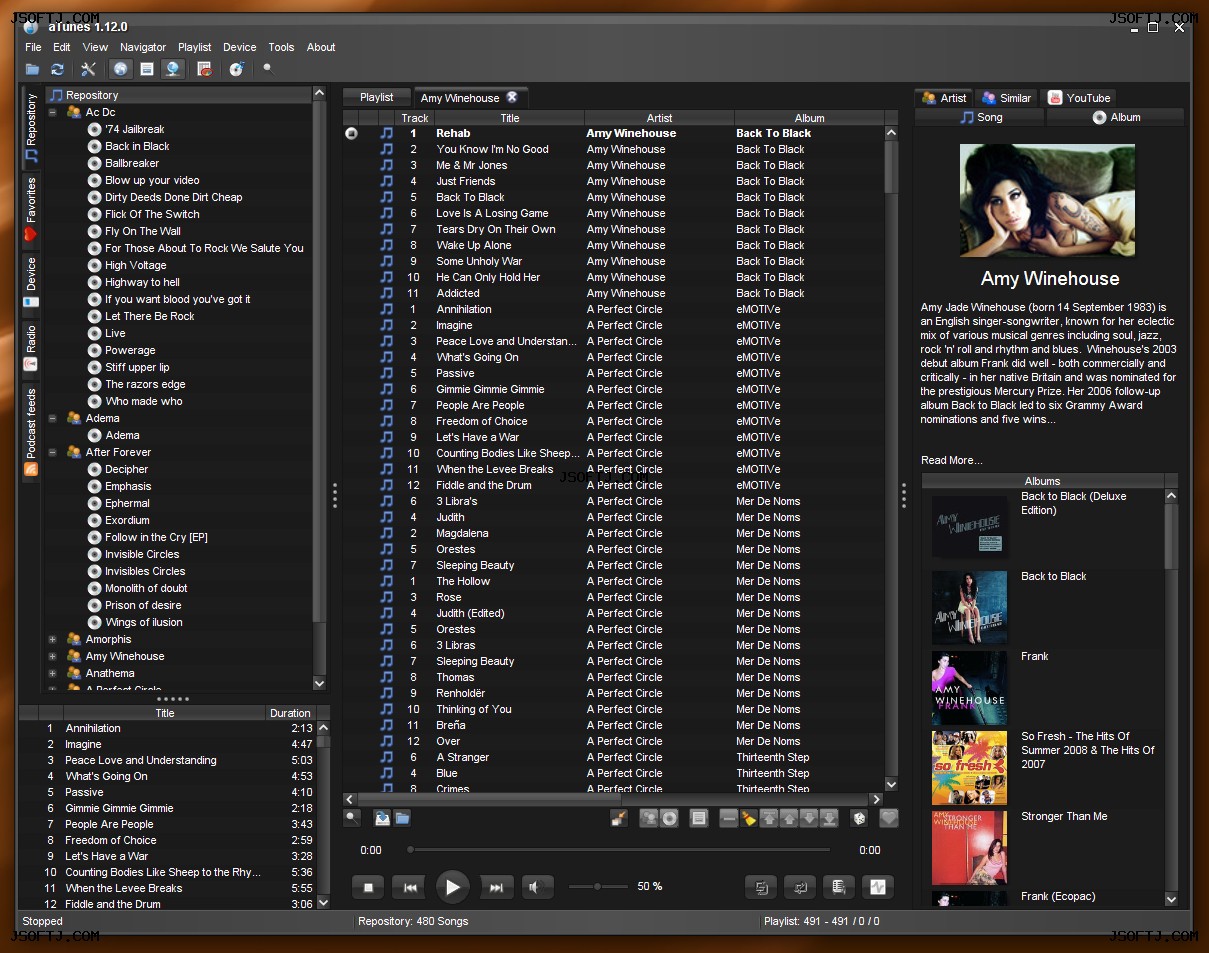Sort playlist by the Artist column header
Image resolution: width=1209 pixels, height=953 pixels.
(x=659, y=118)
